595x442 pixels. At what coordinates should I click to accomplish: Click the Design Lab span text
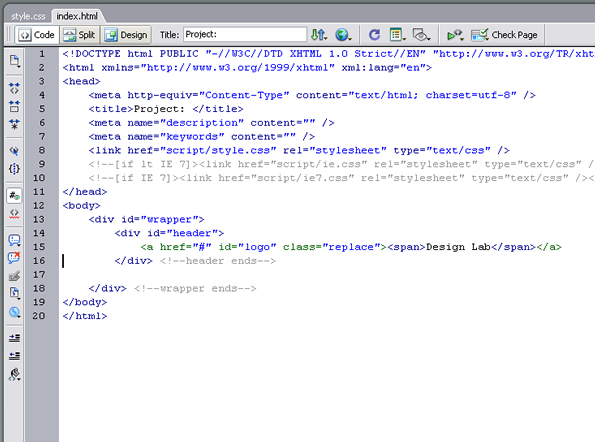[458, 247]
